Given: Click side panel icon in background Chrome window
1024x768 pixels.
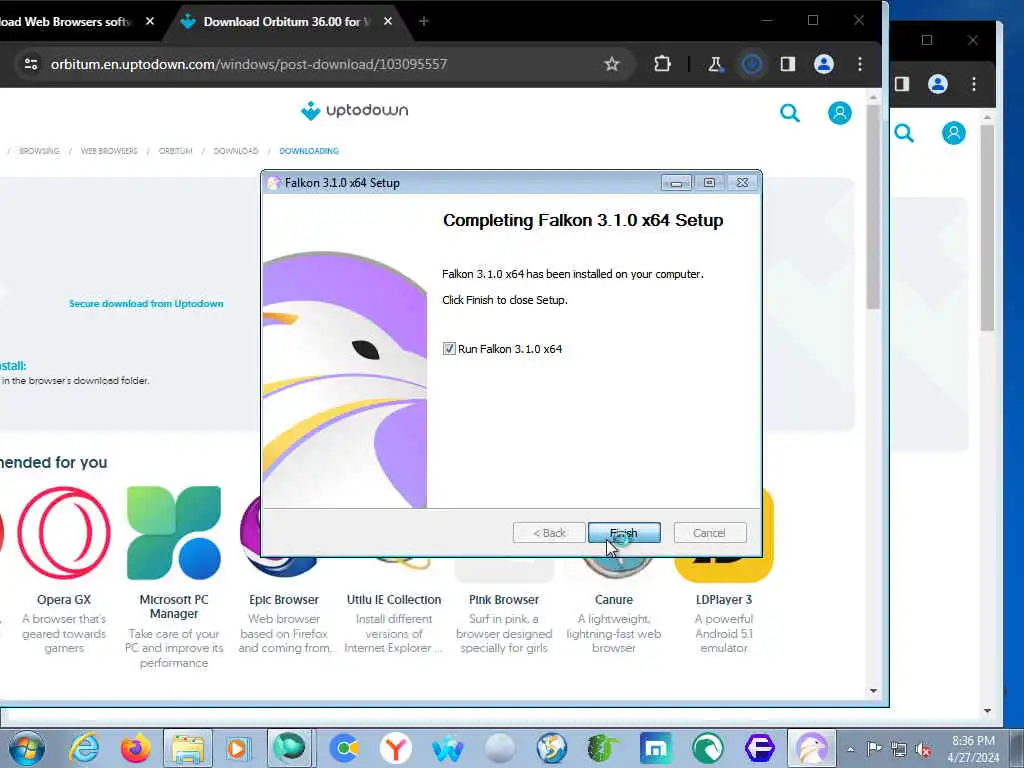Looking at the screenshot, I should click(x=902, y=84).
